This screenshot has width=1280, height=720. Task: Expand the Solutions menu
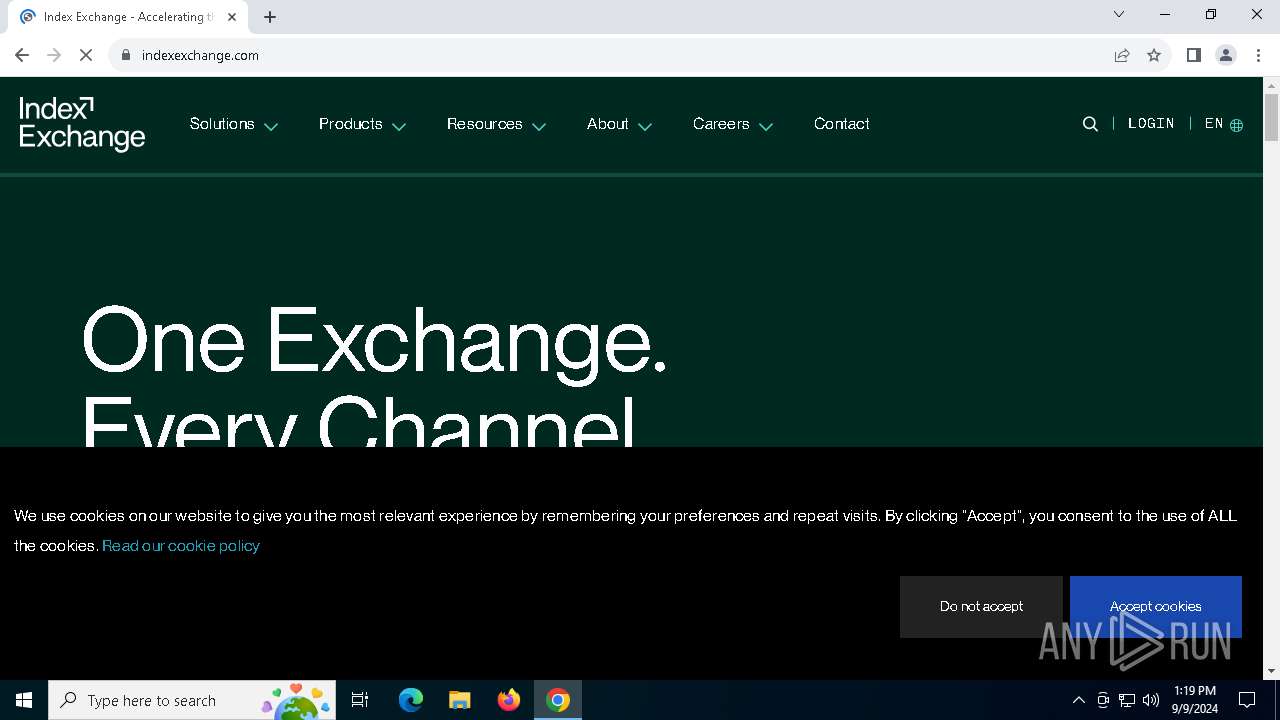pyautogui.click(x=234, y=124)
